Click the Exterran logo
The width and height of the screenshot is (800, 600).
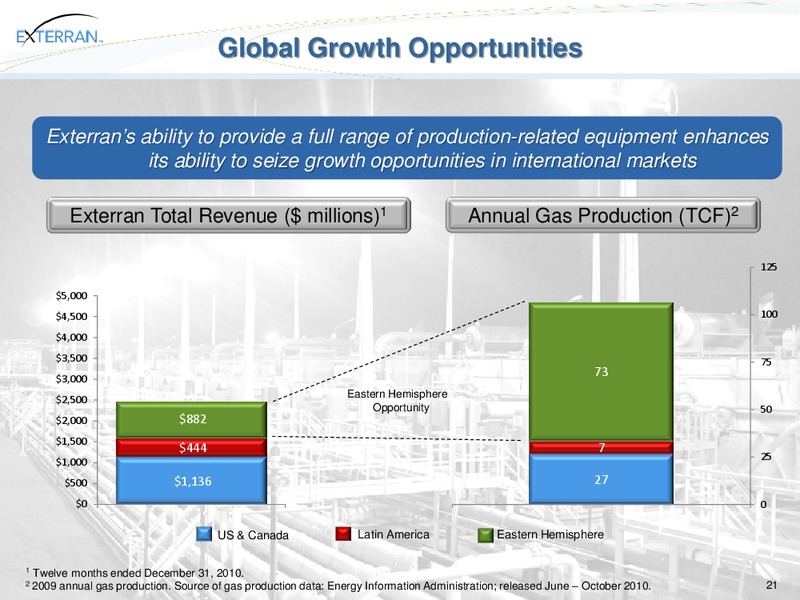(59, 32)
